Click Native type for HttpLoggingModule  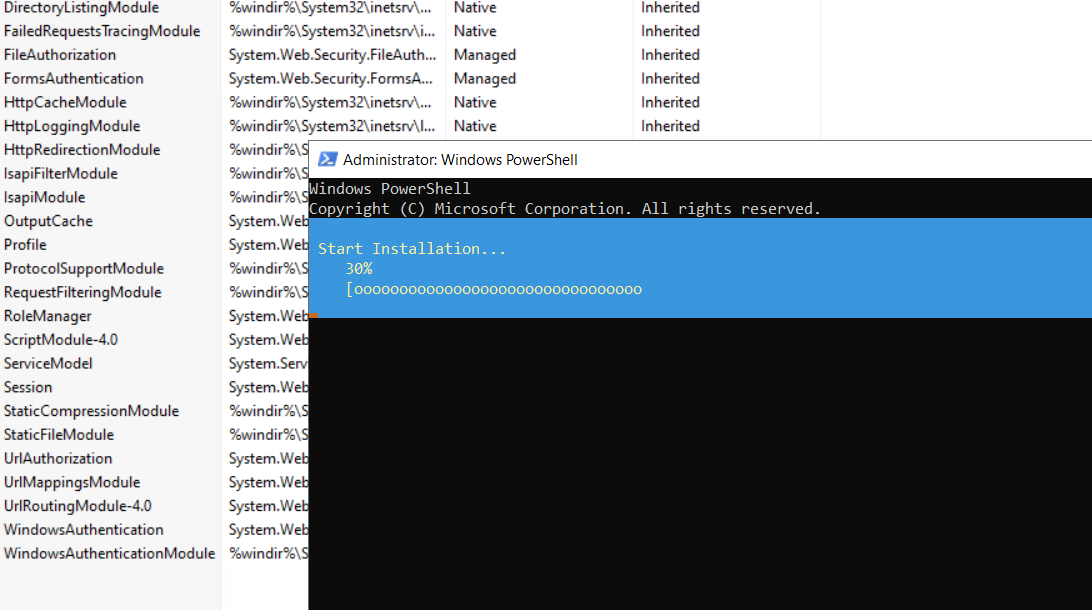tap(475, 126)
